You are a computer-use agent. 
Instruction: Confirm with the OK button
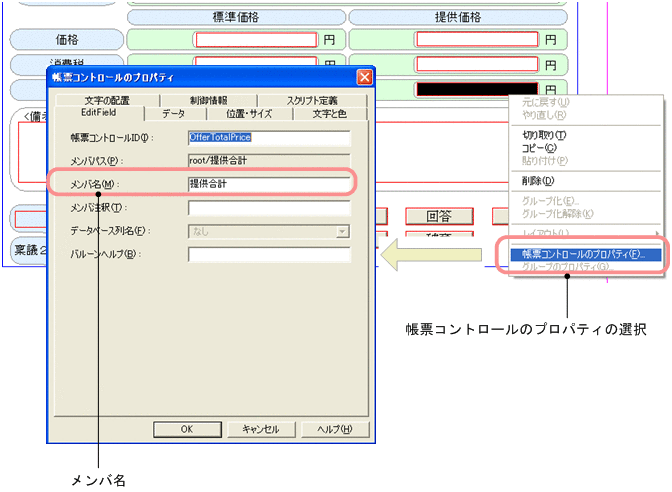pyautogui.click(x=187, y=429)
